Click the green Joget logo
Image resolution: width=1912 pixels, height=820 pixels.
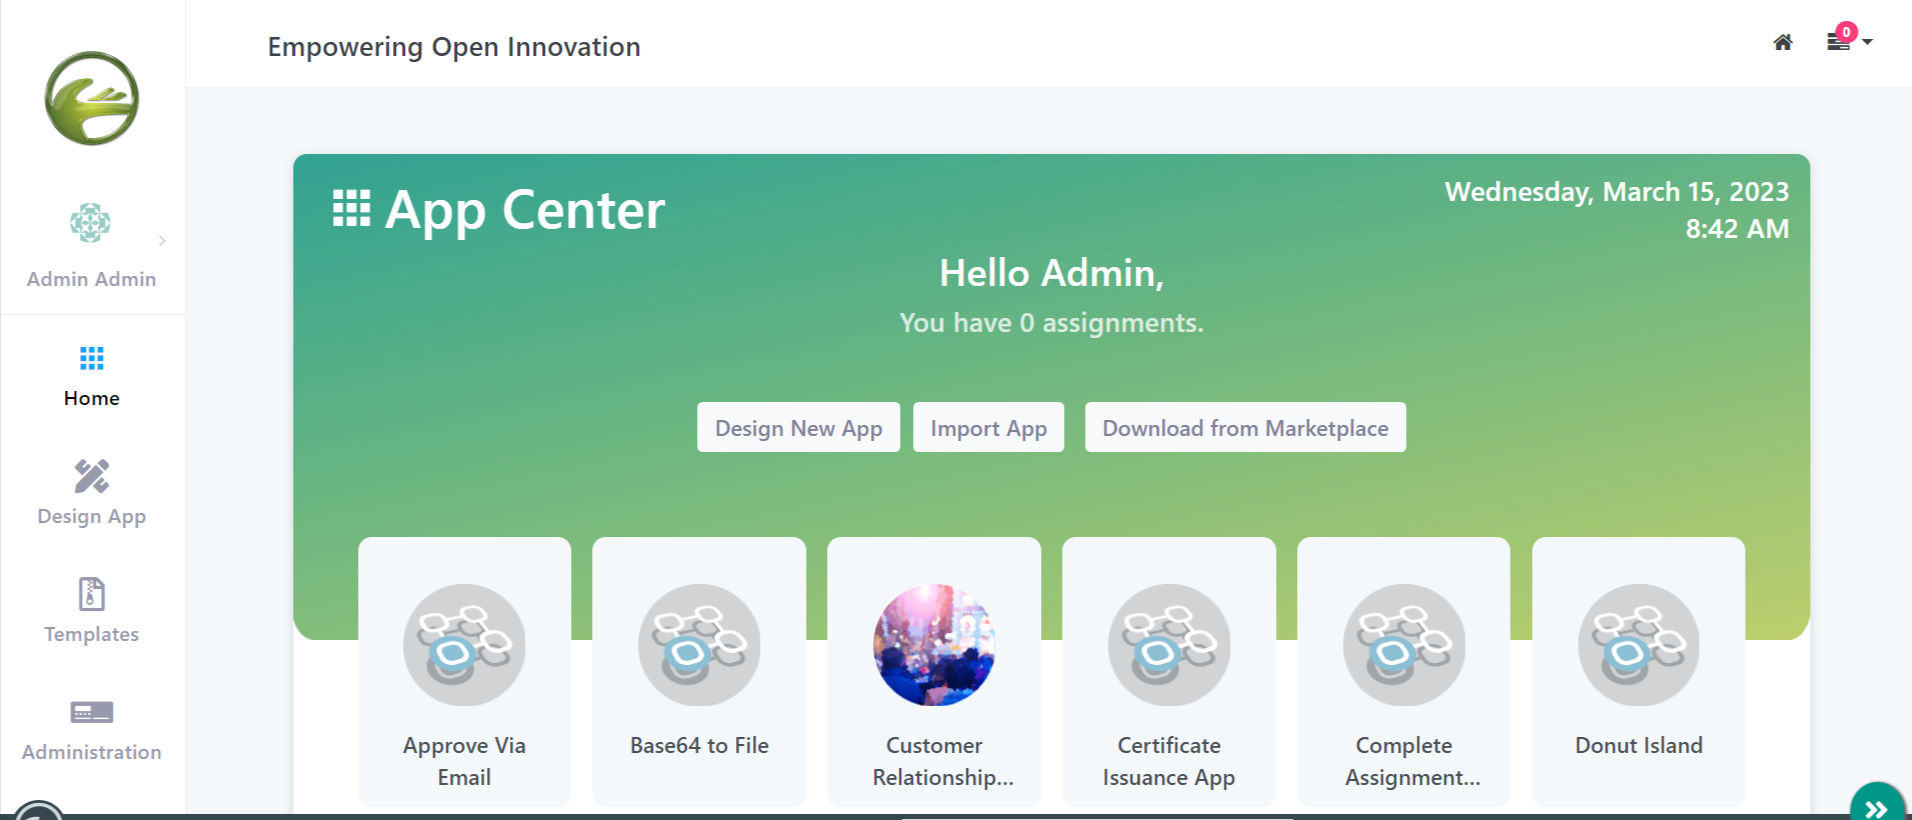(x=92, y=98)
